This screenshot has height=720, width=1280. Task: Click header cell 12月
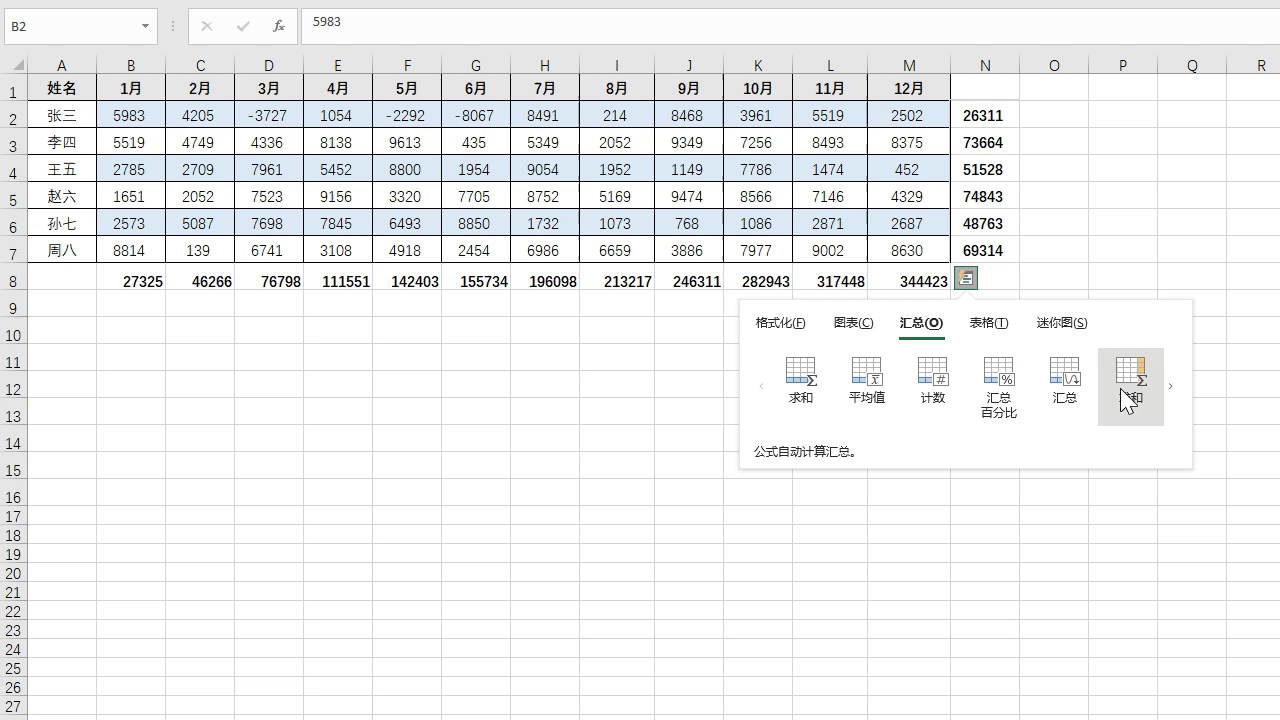click(x=909, y=88)
